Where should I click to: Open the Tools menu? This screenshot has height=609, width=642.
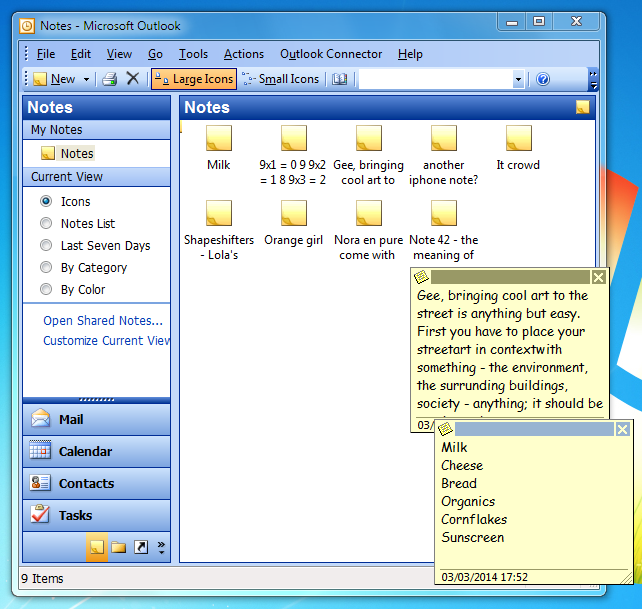(193, 54)
